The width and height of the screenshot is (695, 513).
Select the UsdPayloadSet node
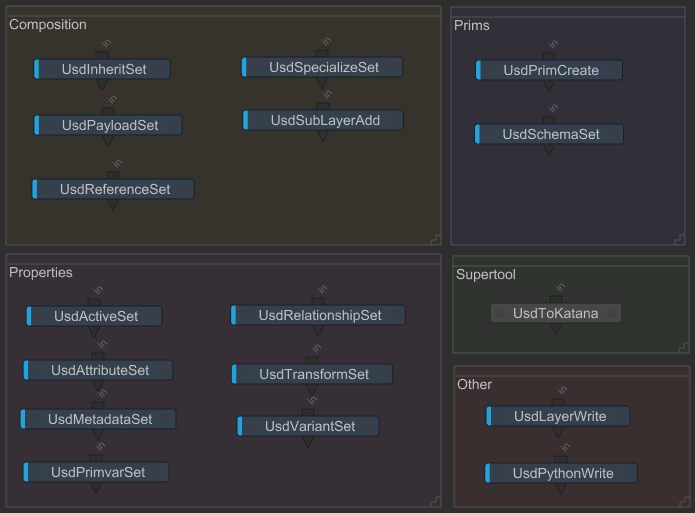point(109,125)
